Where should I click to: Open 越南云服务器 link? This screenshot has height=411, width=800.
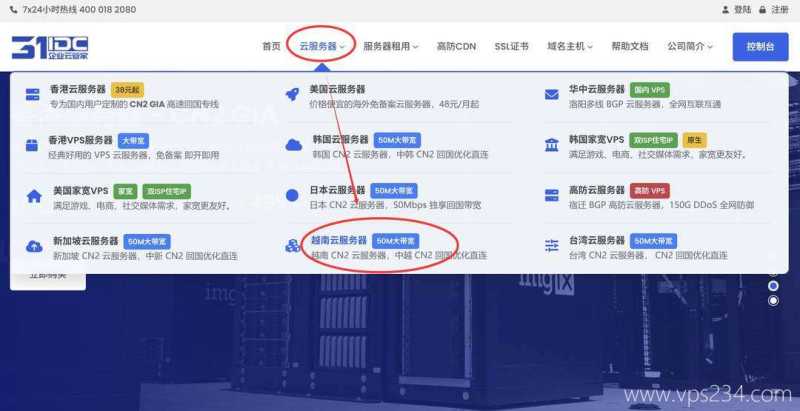click(339, 240)
